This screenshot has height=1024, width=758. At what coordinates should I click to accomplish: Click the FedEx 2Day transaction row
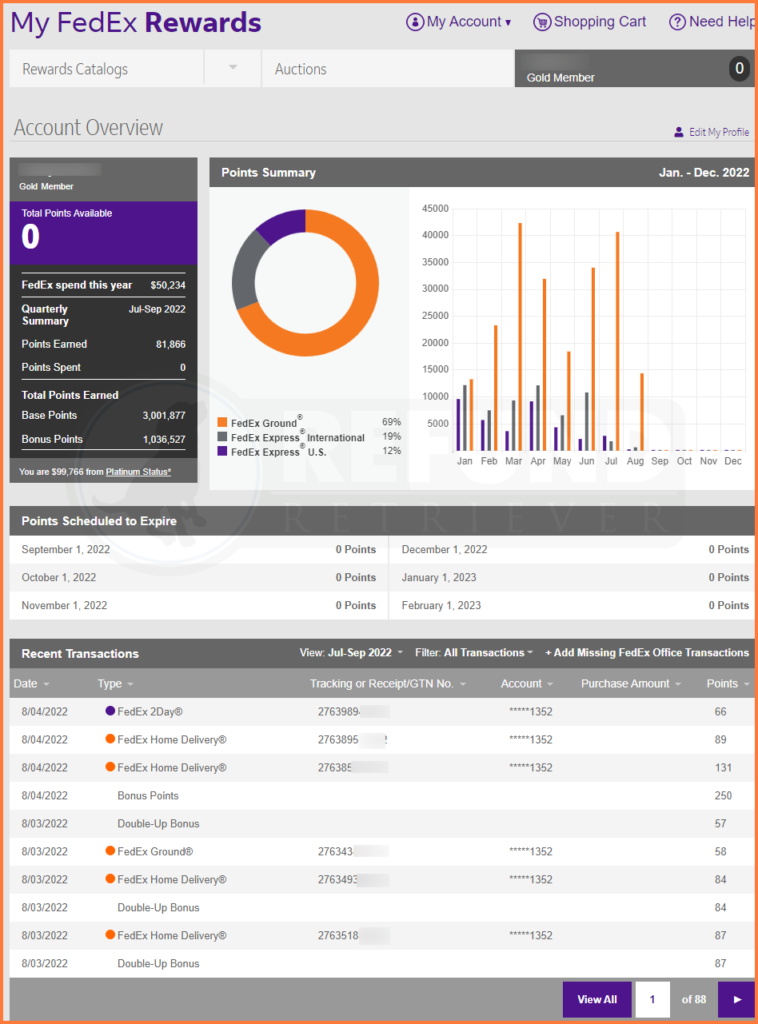382,711
